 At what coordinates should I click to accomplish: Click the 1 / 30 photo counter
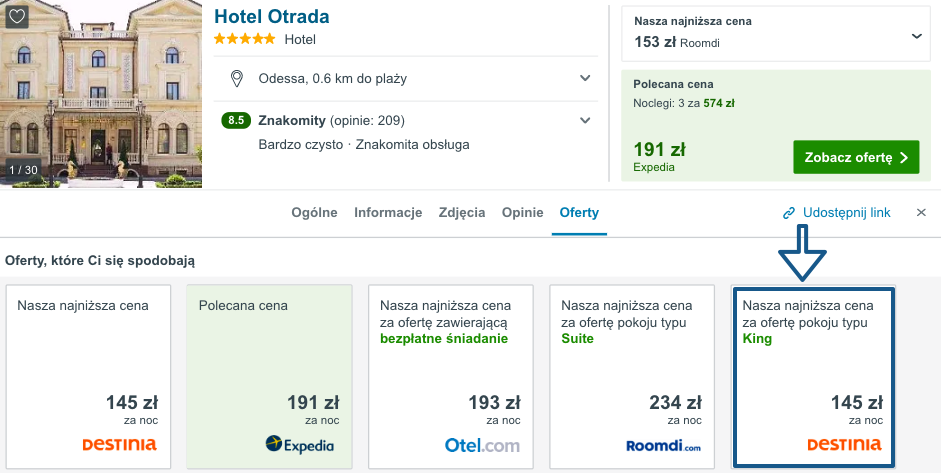pos(23,170)
